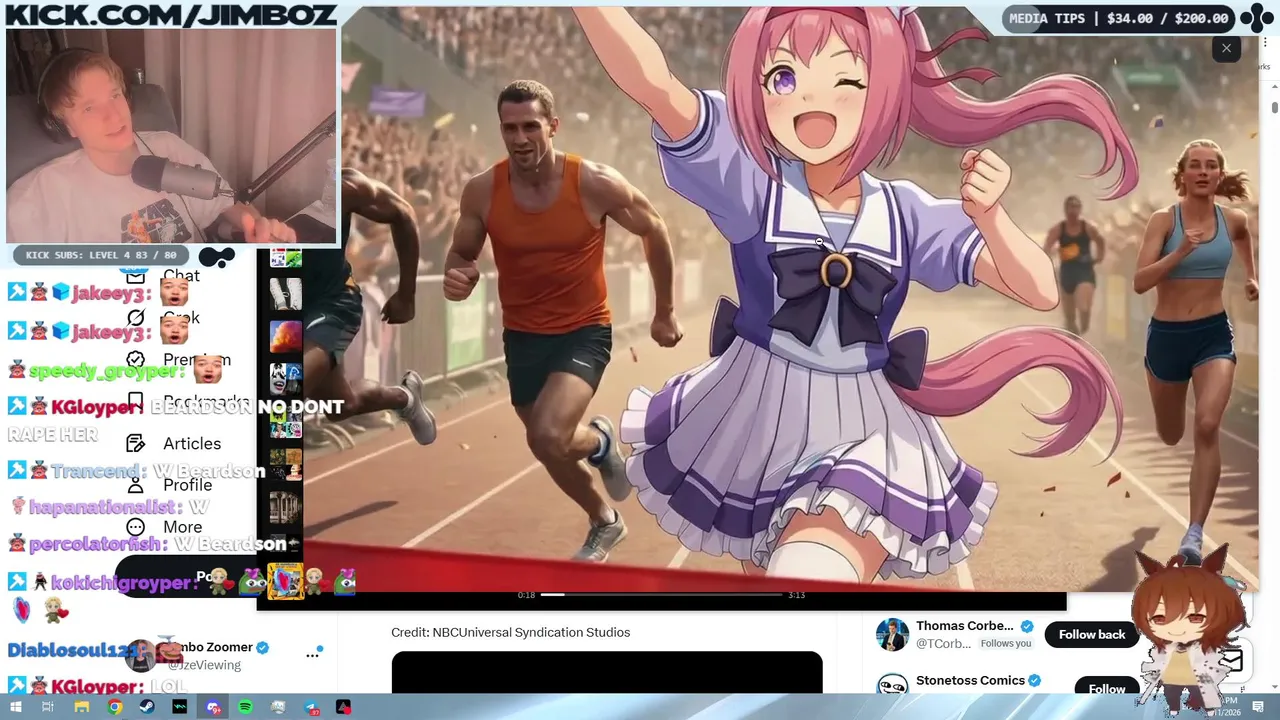Open the Grok slashed-circle icon

tap(135, 317)
